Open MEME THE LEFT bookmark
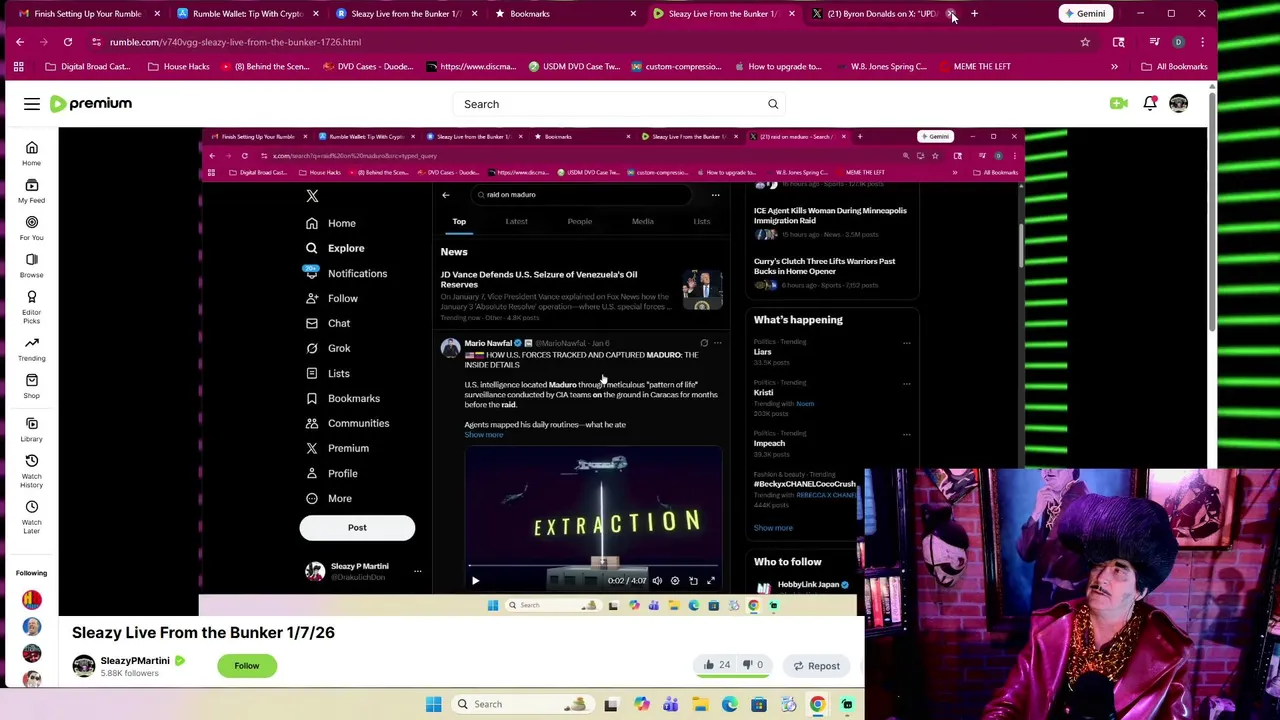 click(x=973, y=66)
